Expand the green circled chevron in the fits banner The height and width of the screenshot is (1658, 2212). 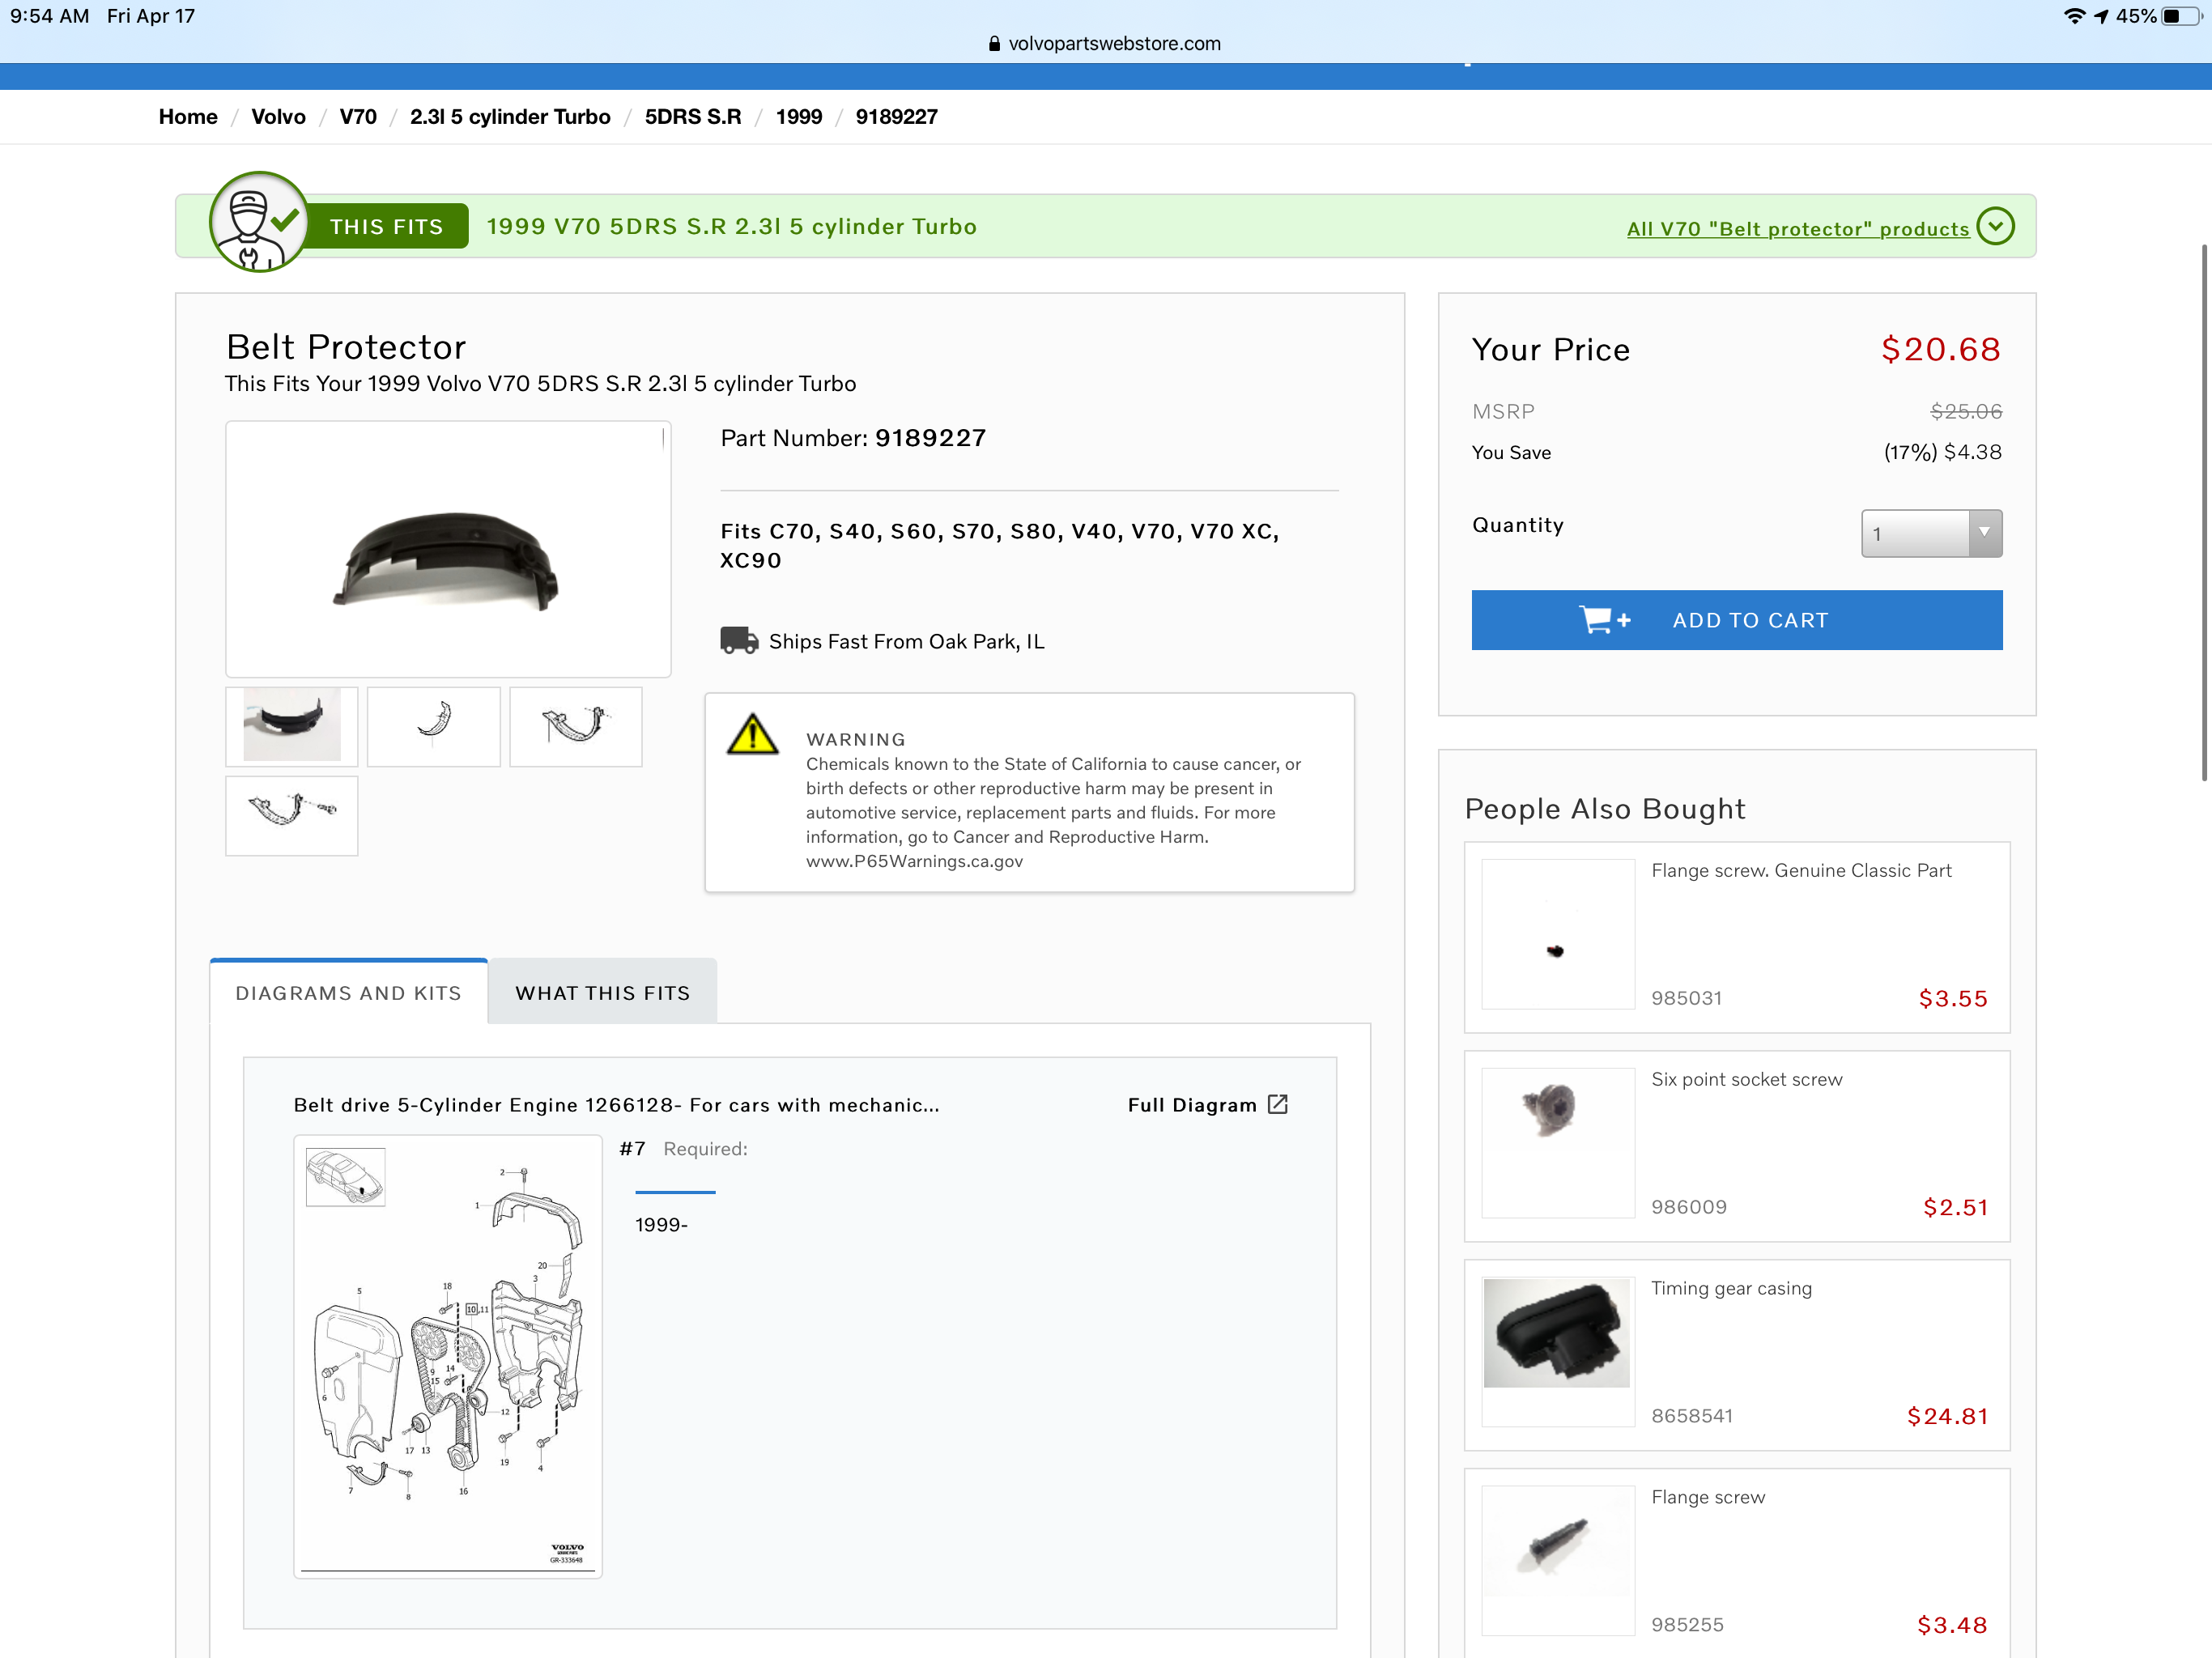coord(1995,226)
